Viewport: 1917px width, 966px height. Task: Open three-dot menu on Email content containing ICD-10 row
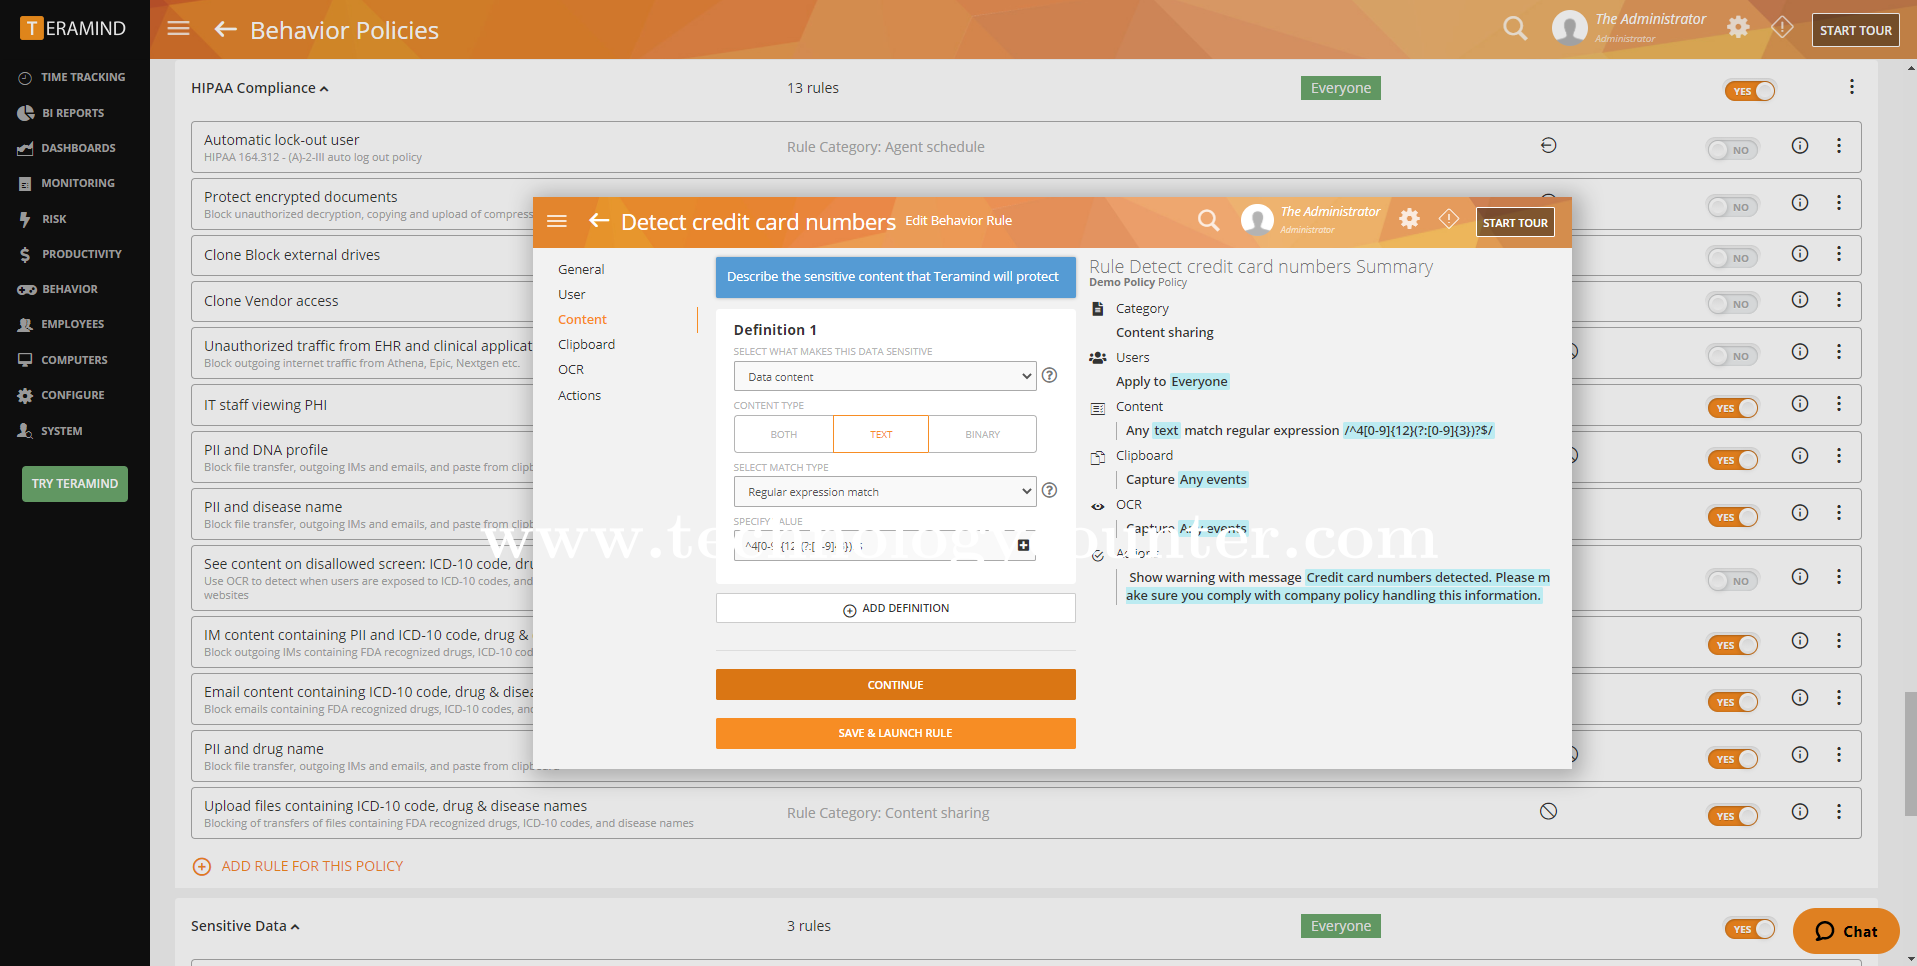pyautogui.click(x=1838, y=698)
